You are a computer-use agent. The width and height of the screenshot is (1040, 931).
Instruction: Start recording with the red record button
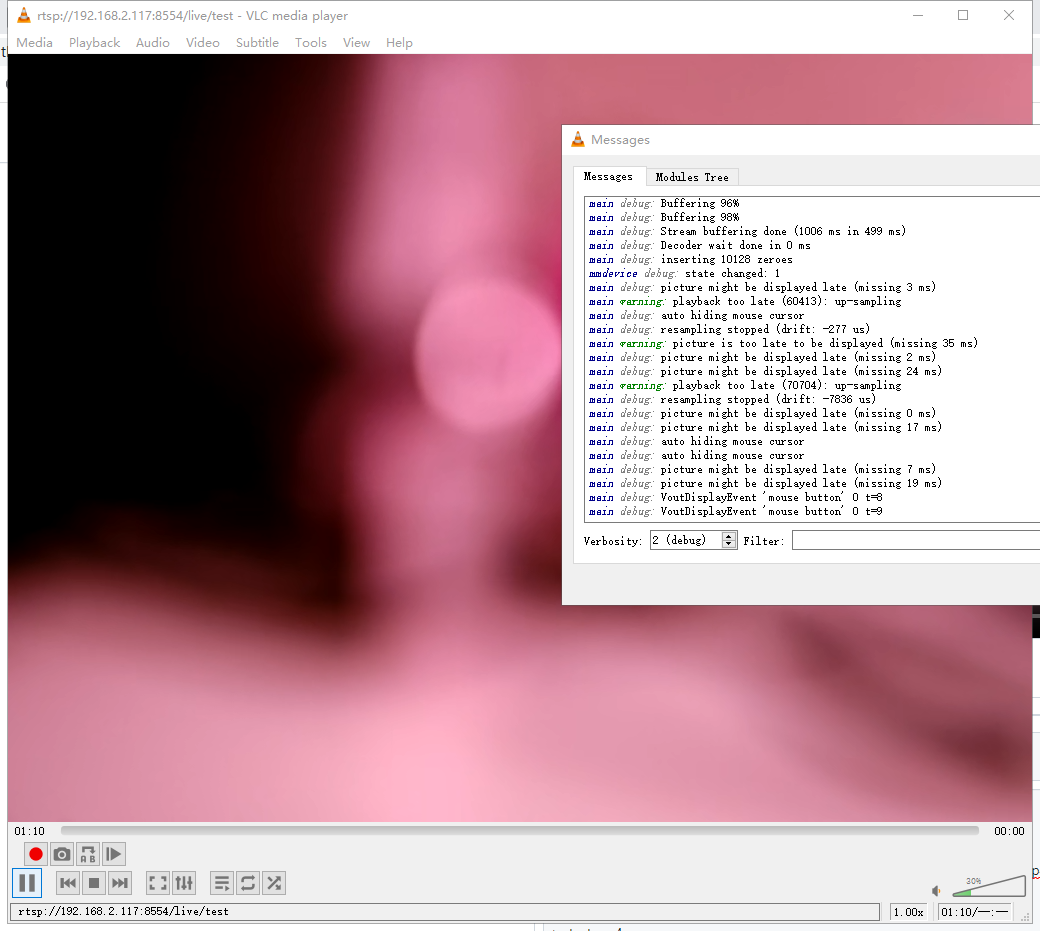click(x=35, y=854)
